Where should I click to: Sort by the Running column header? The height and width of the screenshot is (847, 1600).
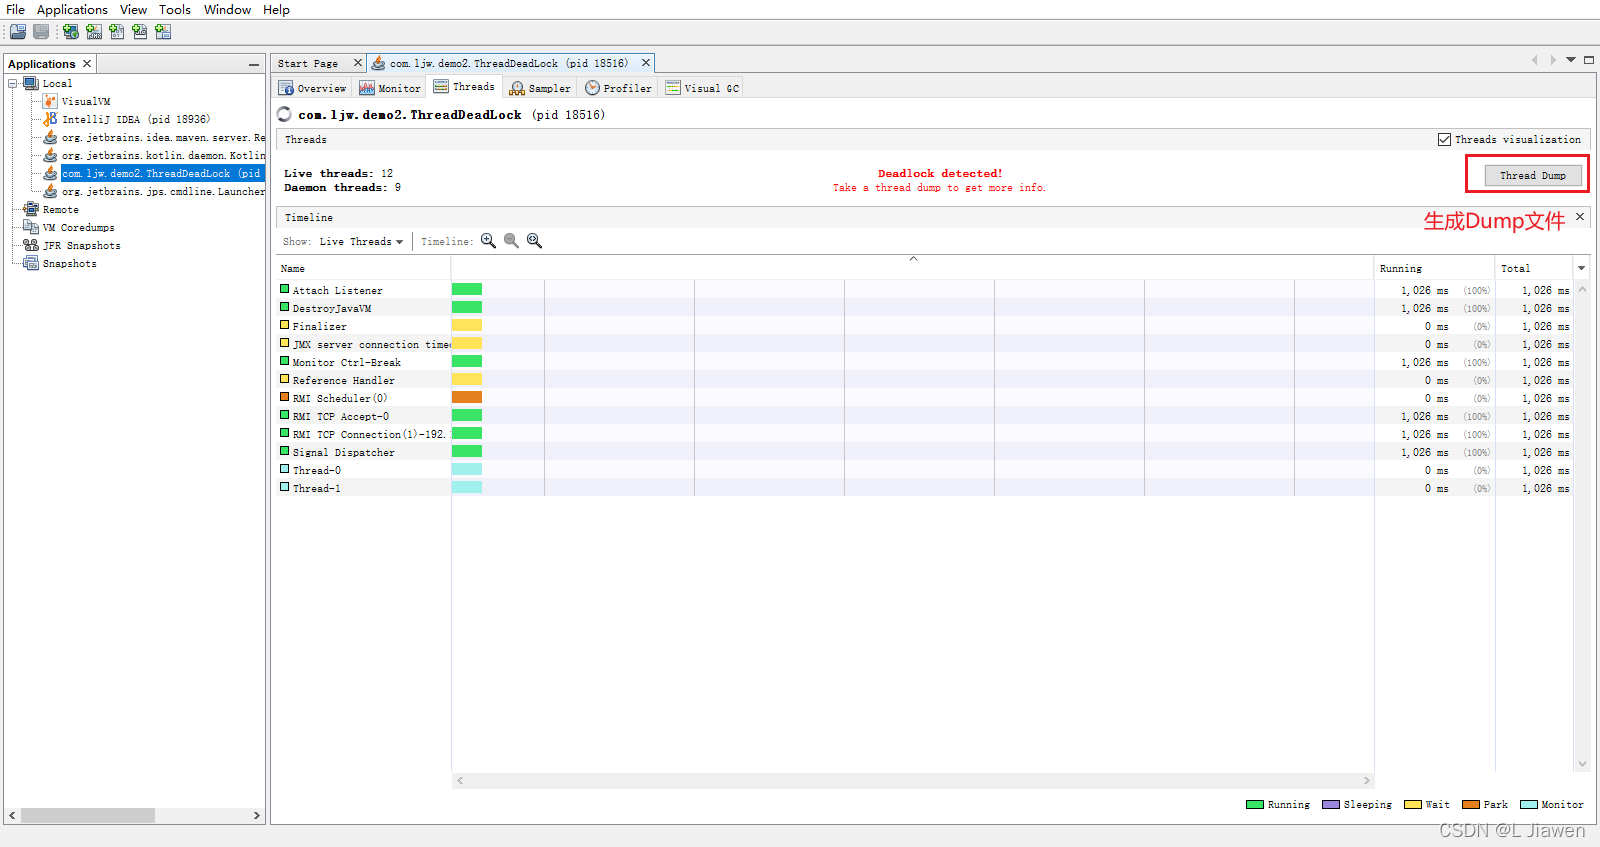(x=1434, y=268)
